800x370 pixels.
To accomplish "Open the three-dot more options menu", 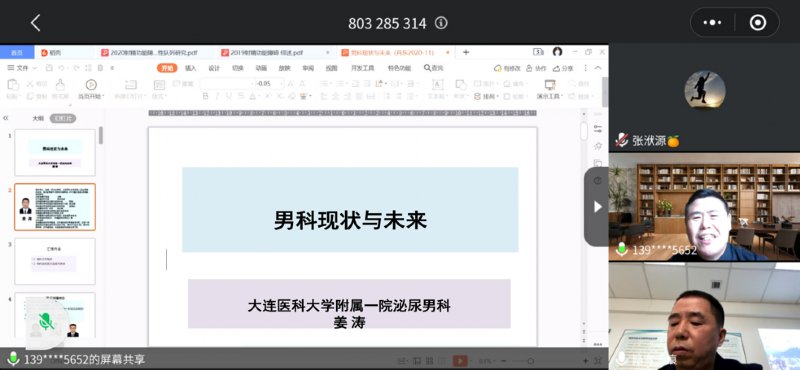I will coord(713,23).
